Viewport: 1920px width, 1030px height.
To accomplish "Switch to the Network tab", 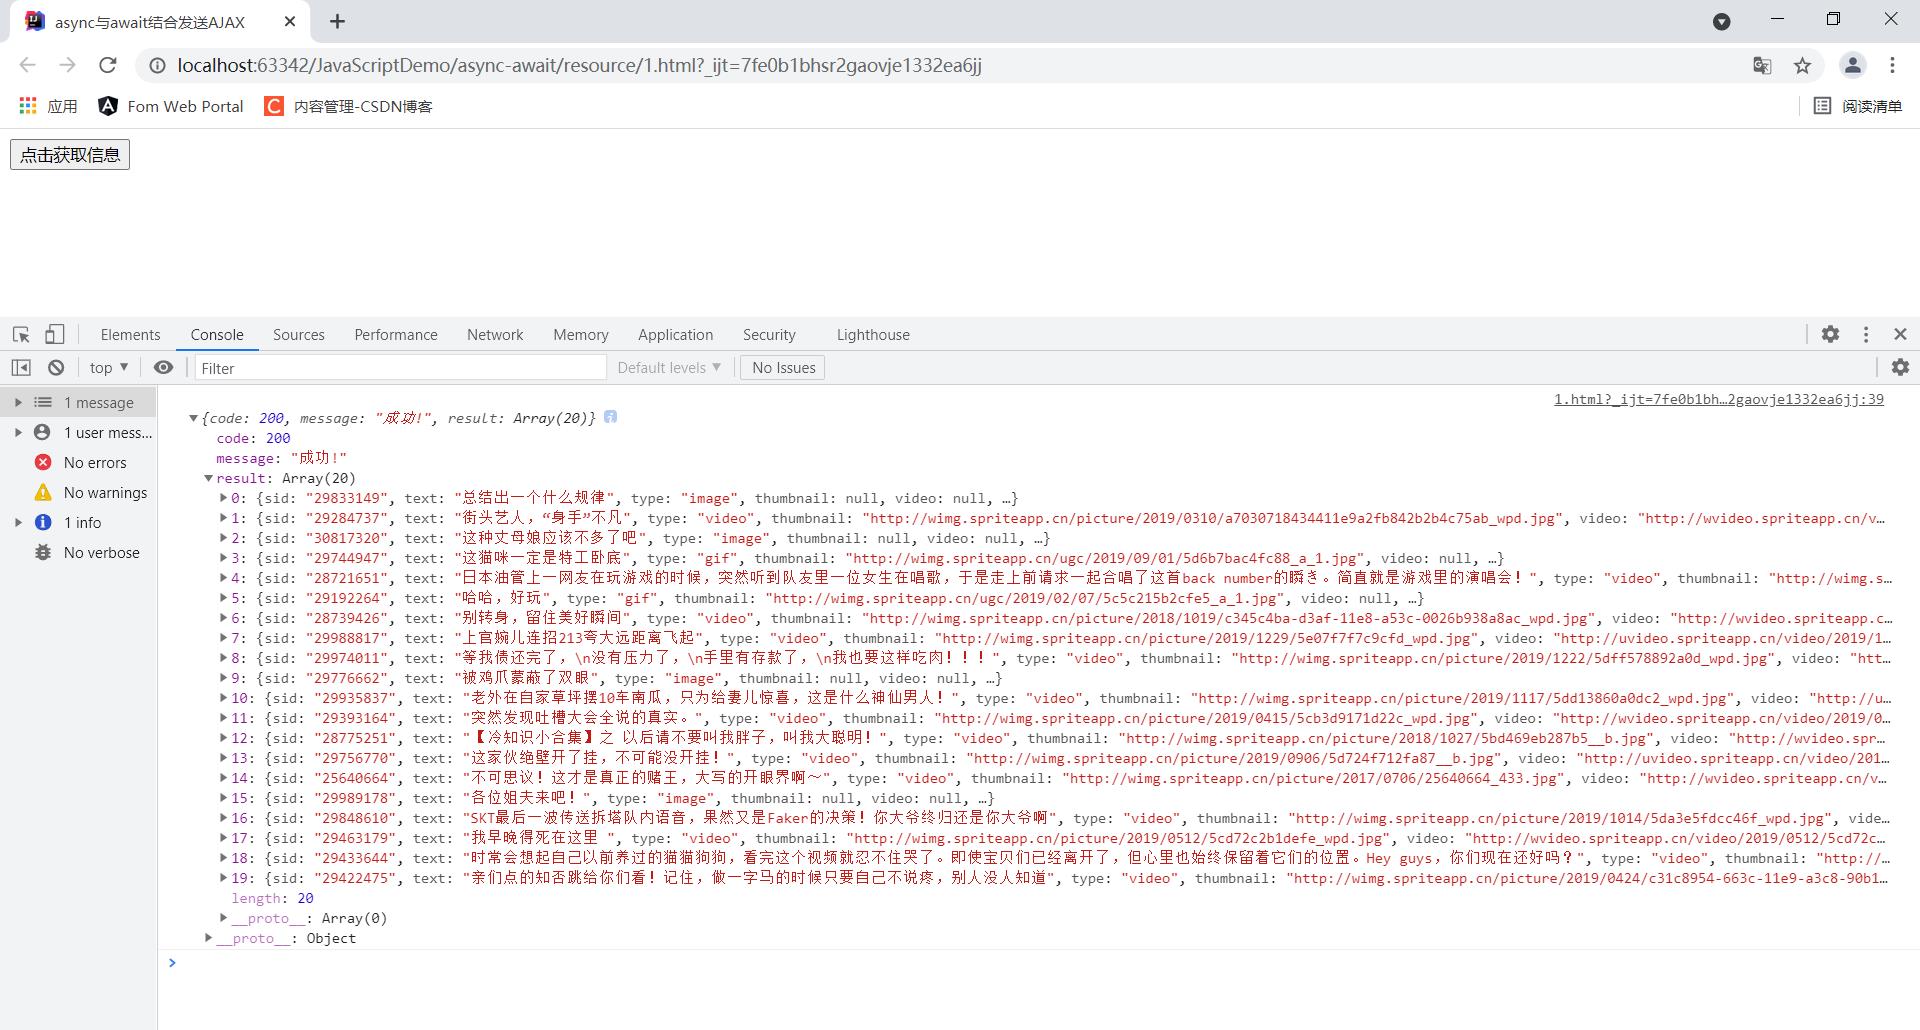I will (x=495, y=335).
